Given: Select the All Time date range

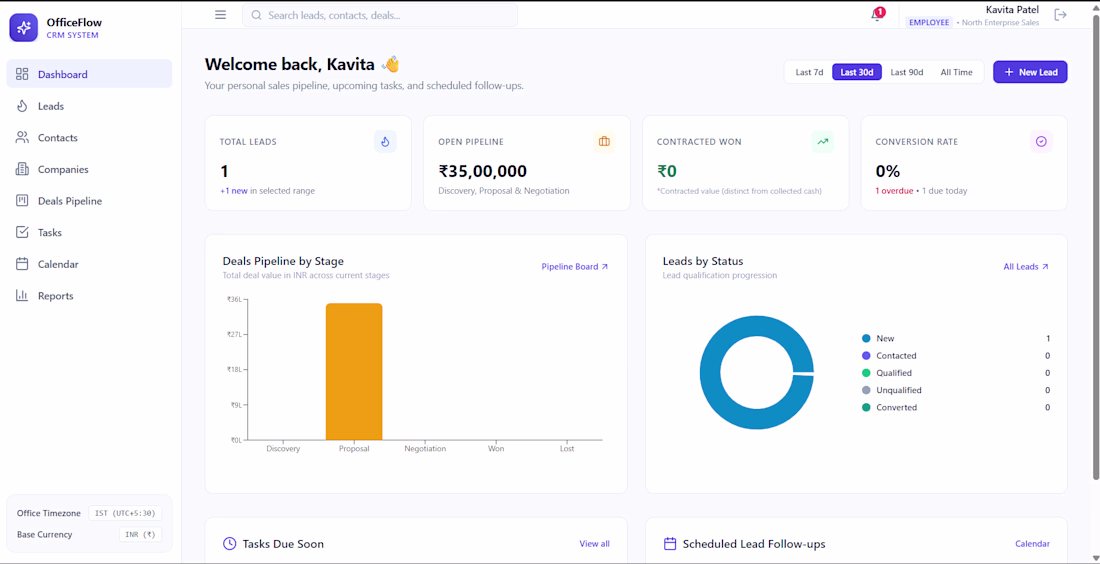Looking at the screenshot, I should click(956, 72).
